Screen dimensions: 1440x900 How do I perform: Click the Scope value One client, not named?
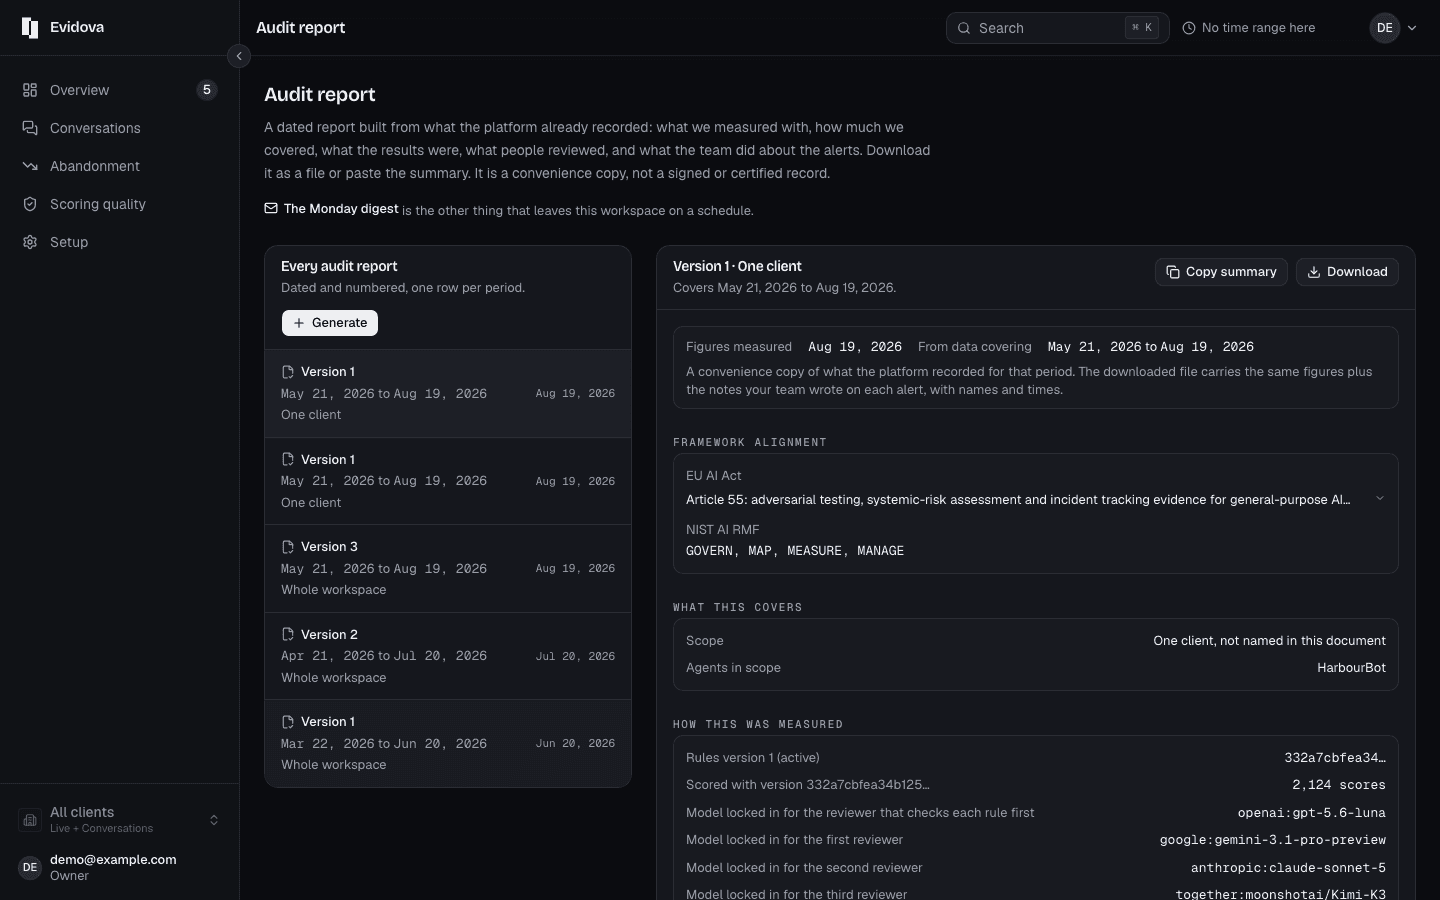(x=1269, y=641)
